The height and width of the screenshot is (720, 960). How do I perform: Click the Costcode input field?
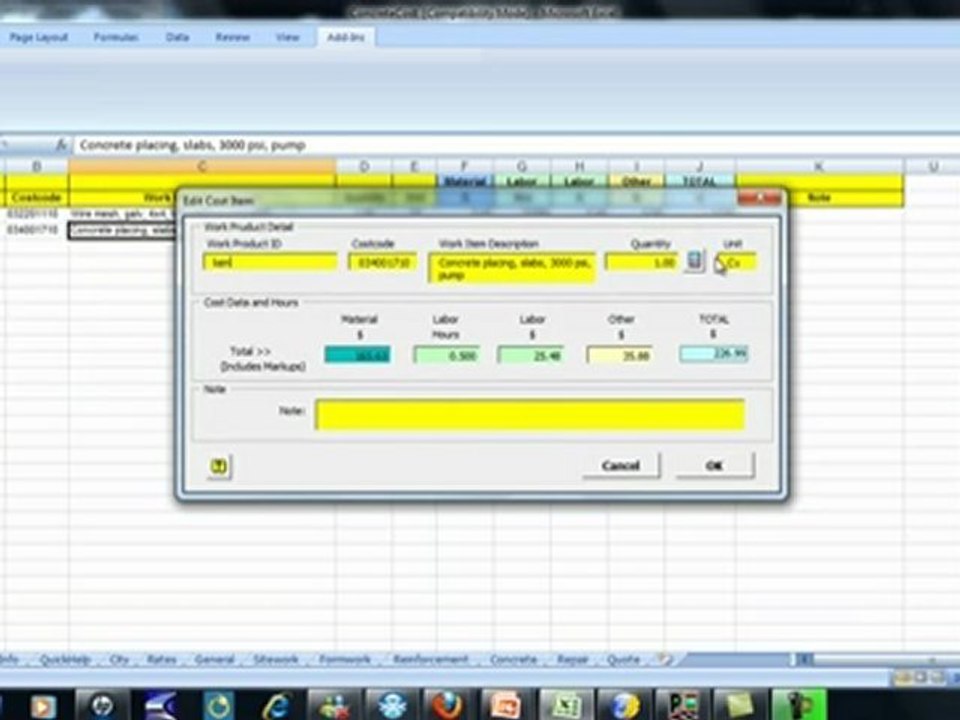[383, 262]
